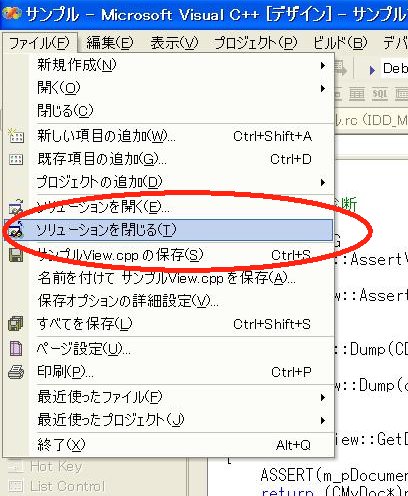Open the 編集(E) menu
Screen dimensions: 408x496
(x=110, y=43)
